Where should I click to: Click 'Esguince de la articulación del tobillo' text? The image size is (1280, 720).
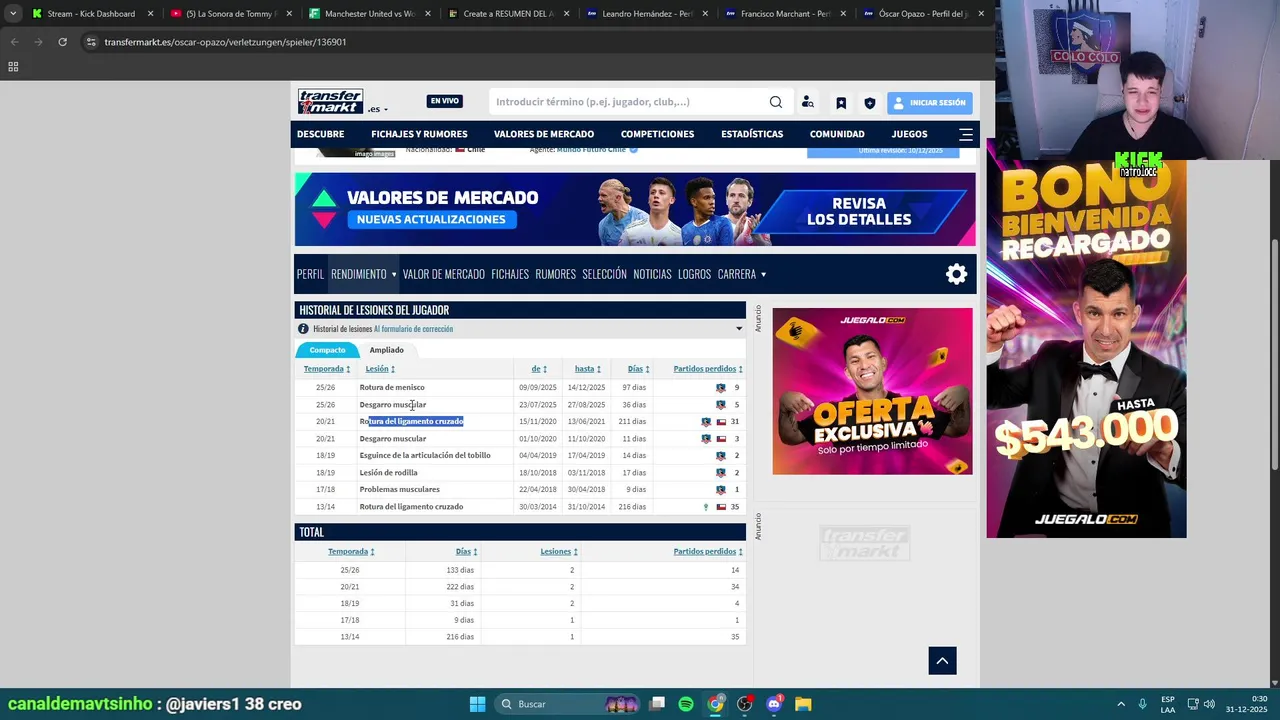tap(425, 456)
